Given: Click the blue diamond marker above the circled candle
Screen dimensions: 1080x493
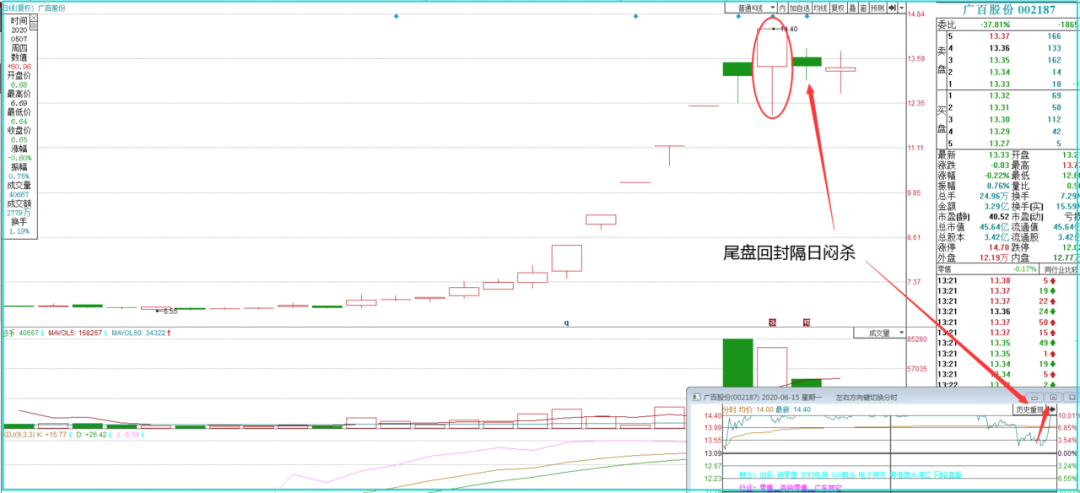Looking at the screenshot, I should click(x=773, y=16).
